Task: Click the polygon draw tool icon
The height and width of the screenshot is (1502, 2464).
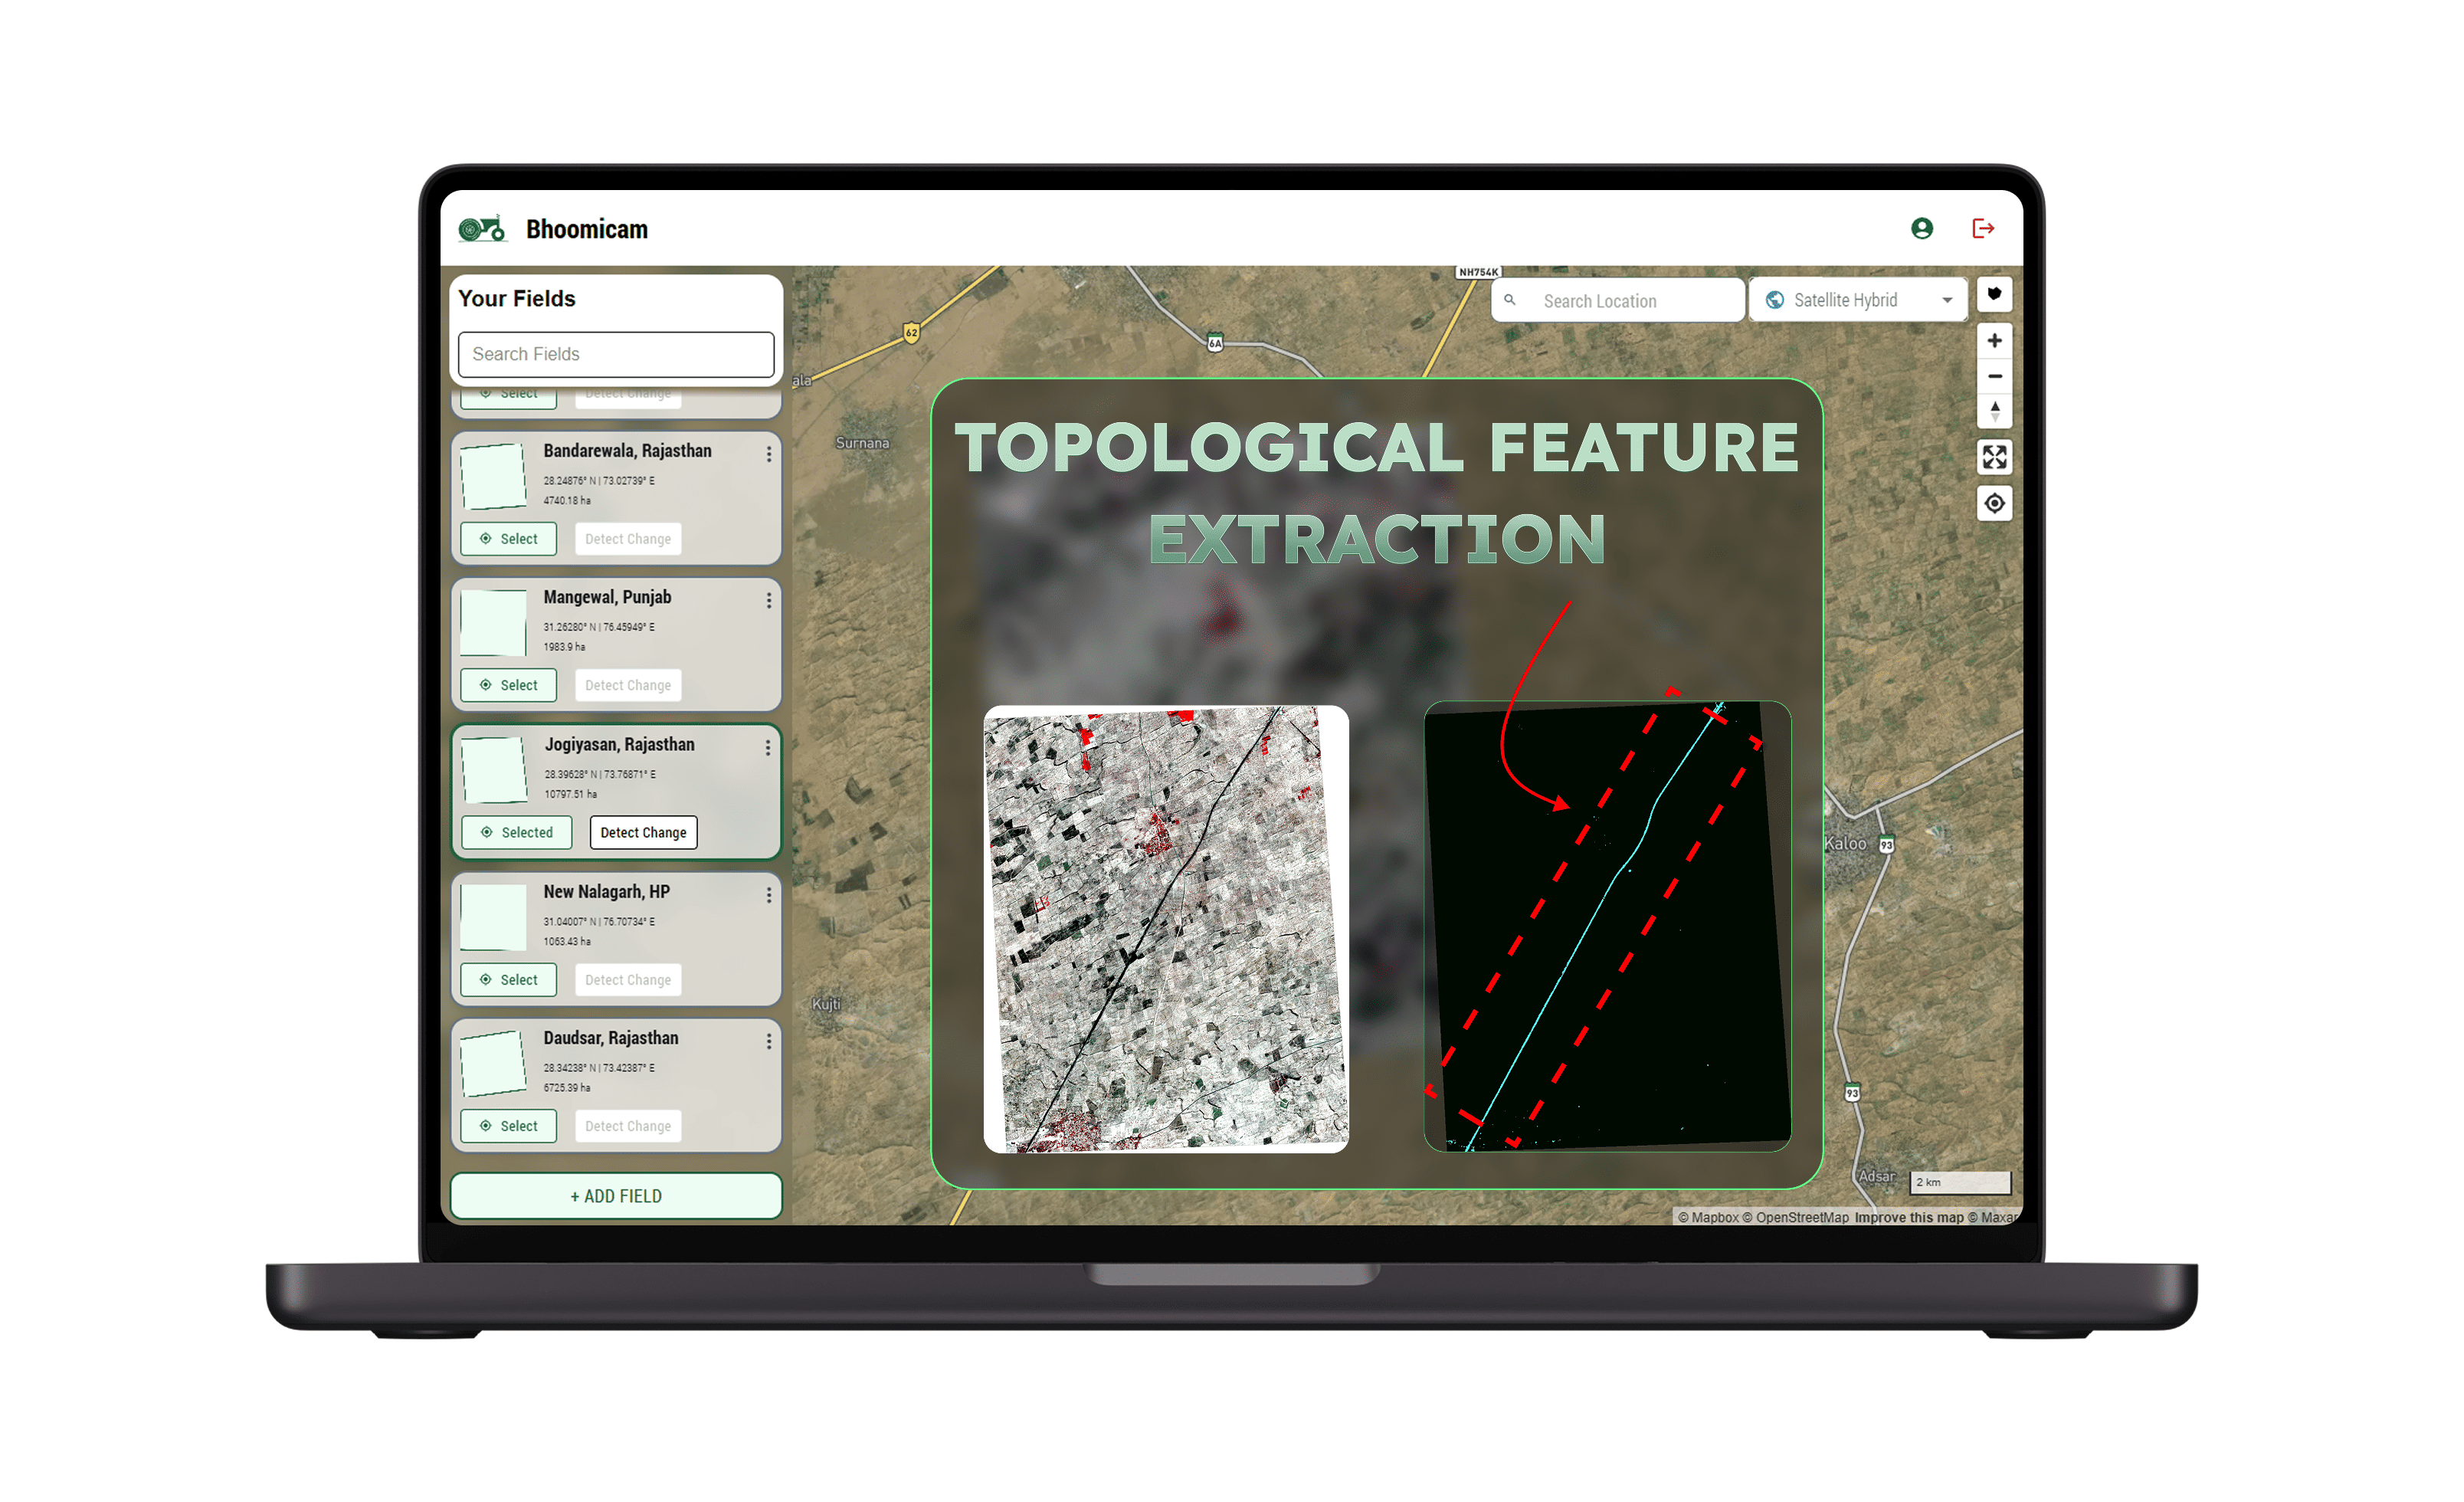Action: [1994, 294]
